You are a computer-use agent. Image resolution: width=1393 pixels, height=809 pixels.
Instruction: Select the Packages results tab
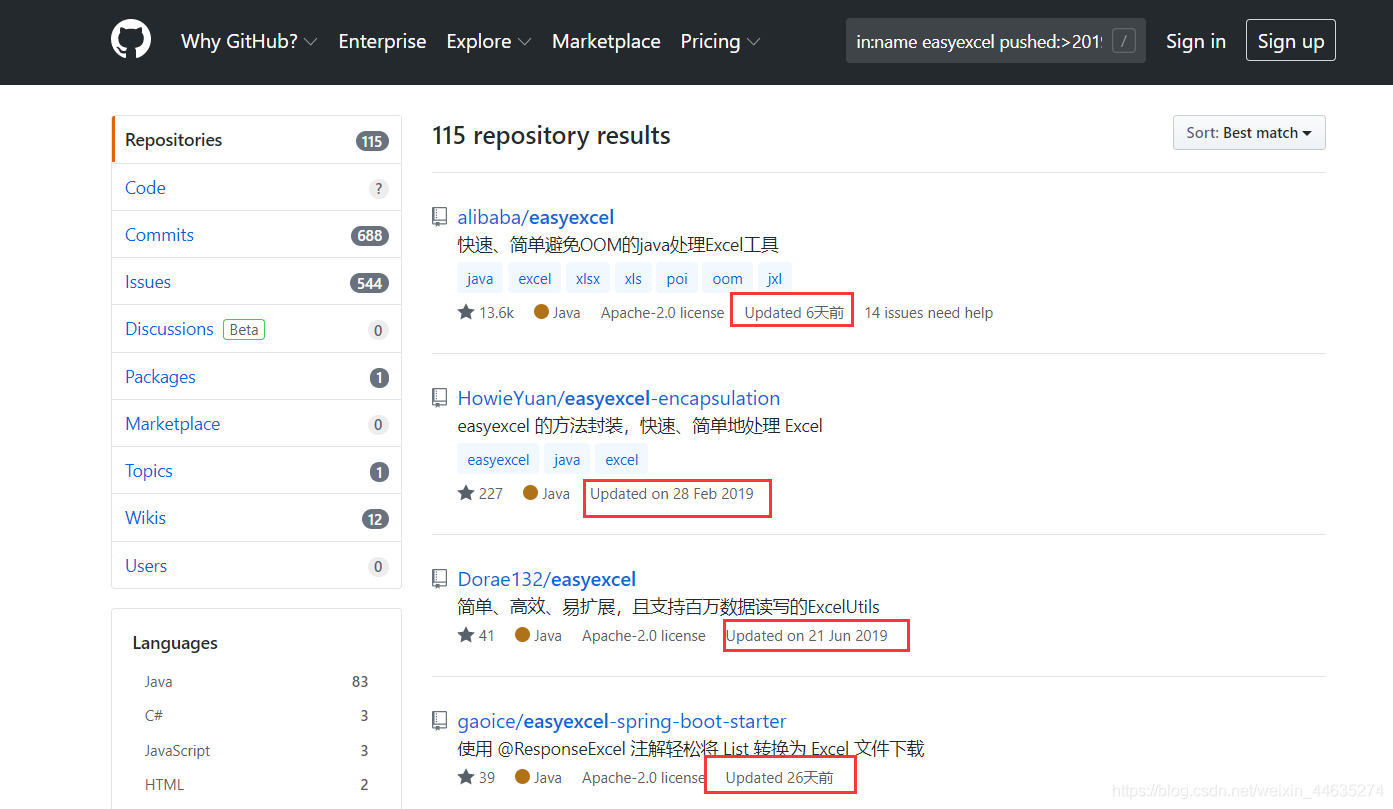pyautogui.click(x=256, y=376)
